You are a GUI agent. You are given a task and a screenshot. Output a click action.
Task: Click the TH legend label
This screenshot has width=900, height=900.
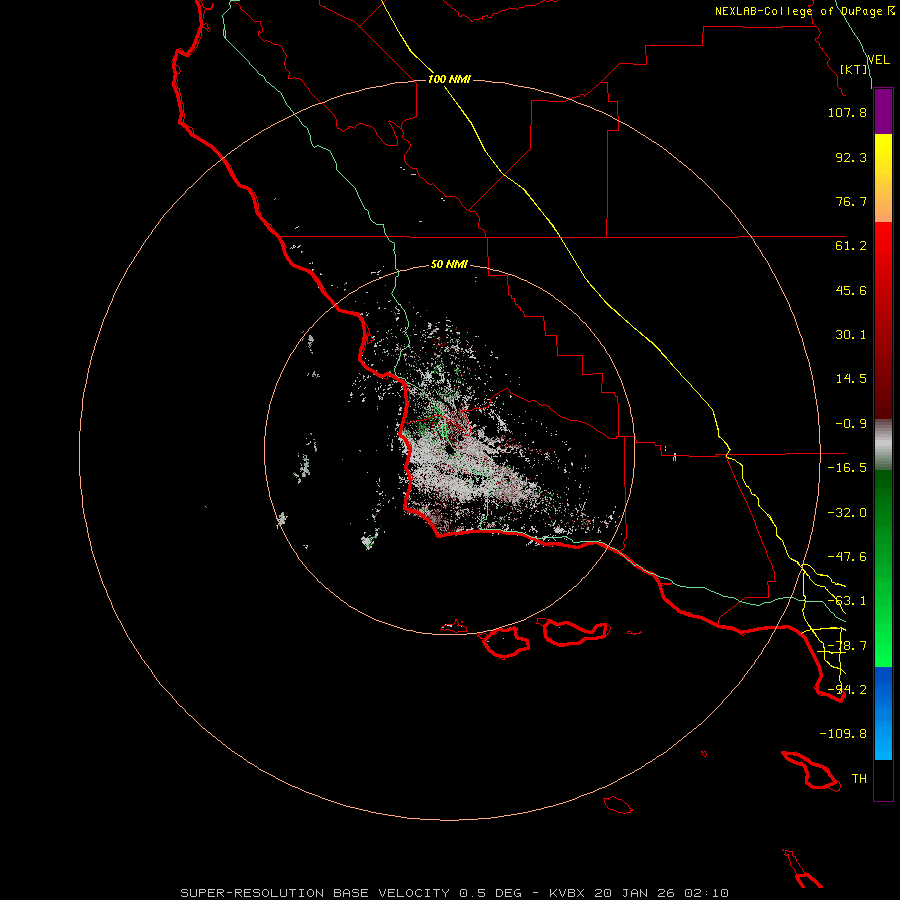click(859, 779)
